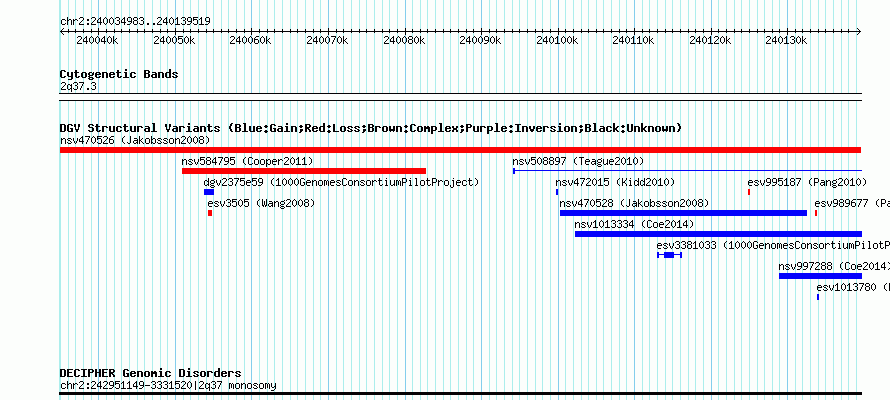
Task: Click the ruler's right arrowhead
Action: coord(859,32)
